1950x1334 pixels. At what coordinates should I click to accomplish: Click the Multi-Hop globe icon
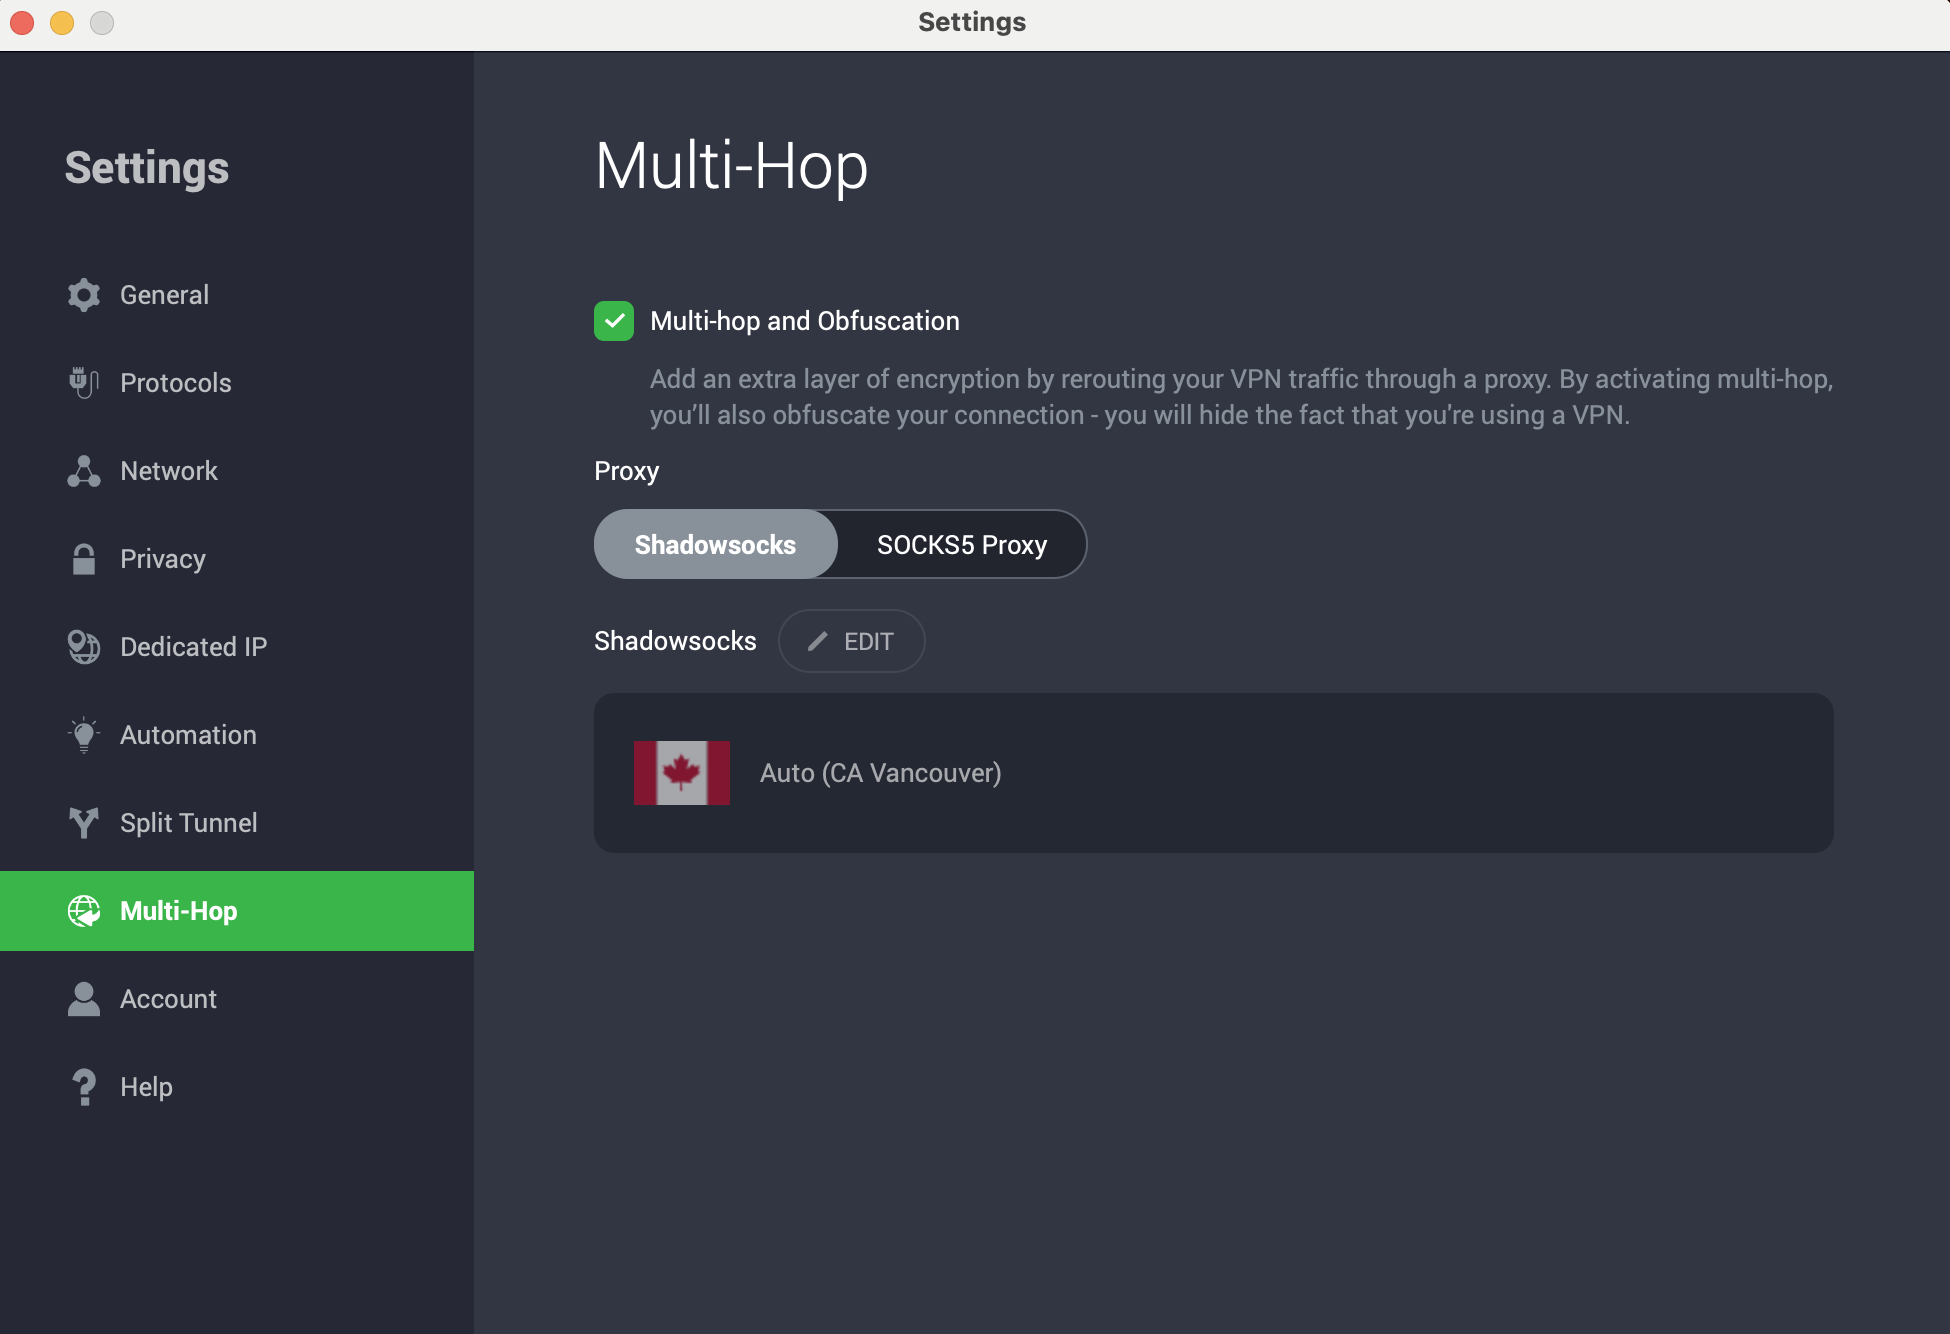click(x=84, y=910)
